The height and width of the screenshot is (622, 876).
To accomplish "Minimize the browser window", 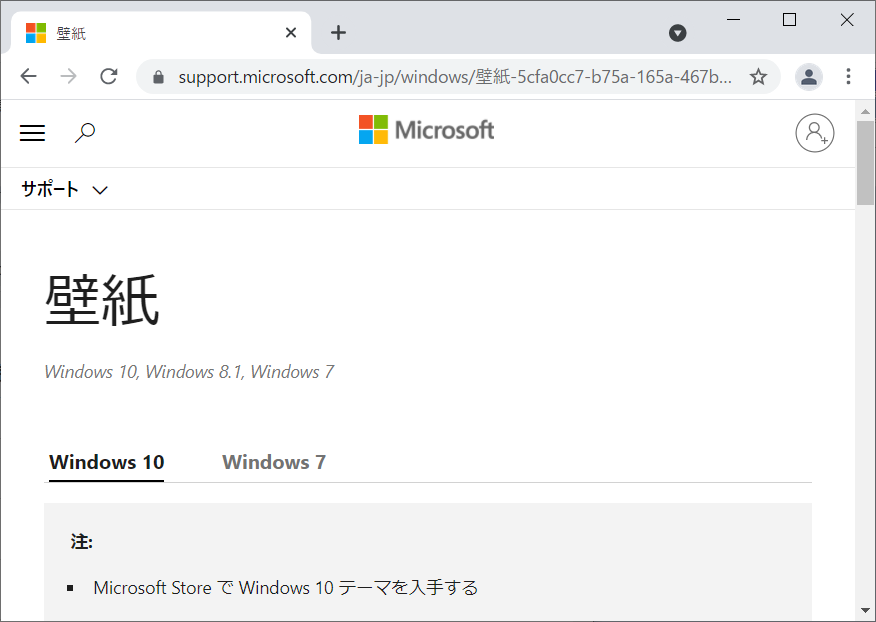I will [733, 20].
